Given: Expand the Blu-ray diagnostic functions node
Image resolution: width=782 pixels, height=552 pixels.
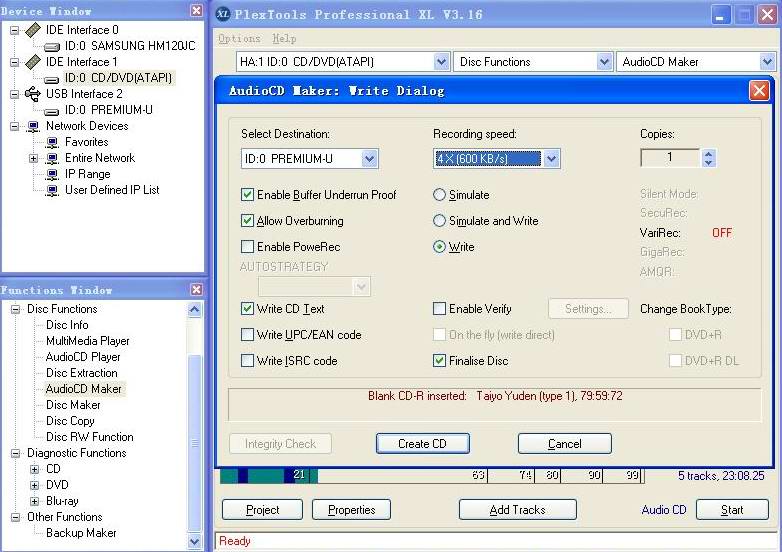Looking at the screenshot, I should pyautogui.click(x=34, y=501).
